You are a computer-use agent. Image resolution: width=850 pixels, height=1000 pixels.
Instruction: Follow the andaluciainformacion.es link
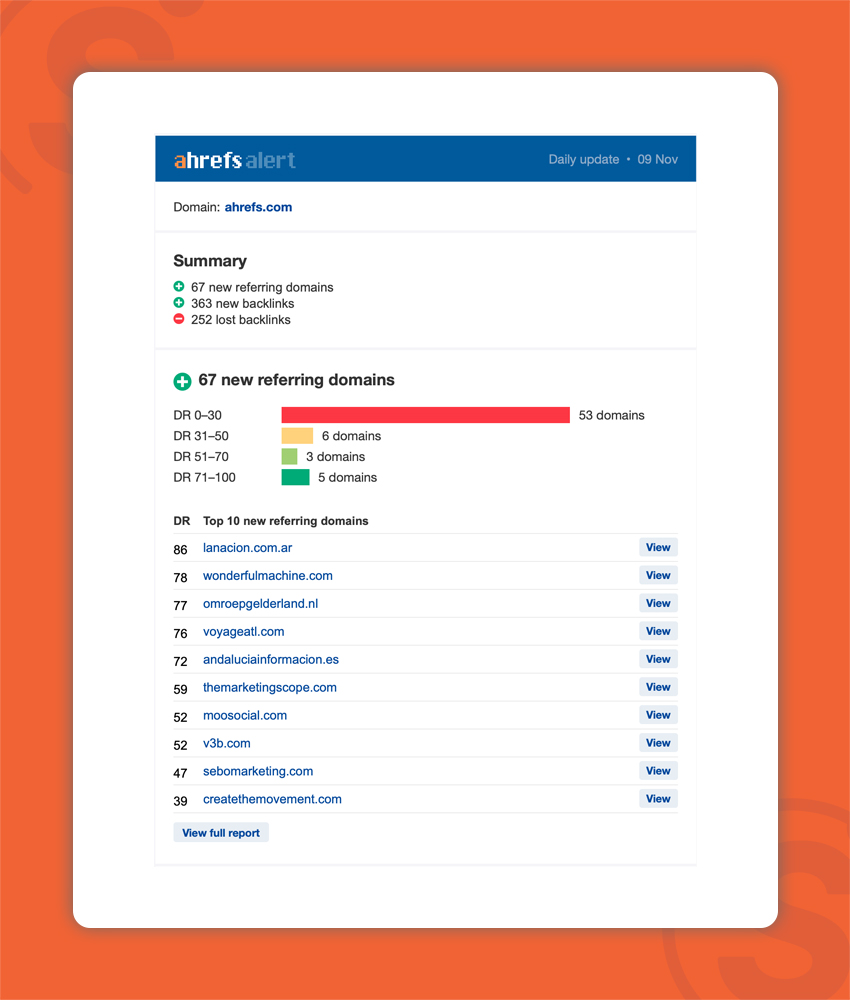point(271,659)
